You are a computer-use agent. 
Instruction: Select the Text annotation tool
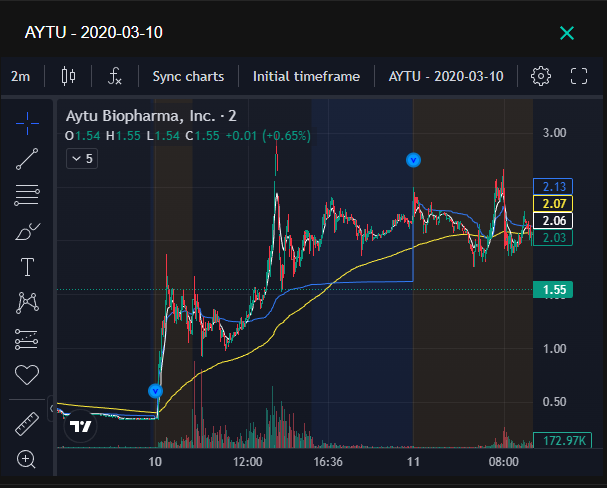pyautogui.click(x=27, y=267)
